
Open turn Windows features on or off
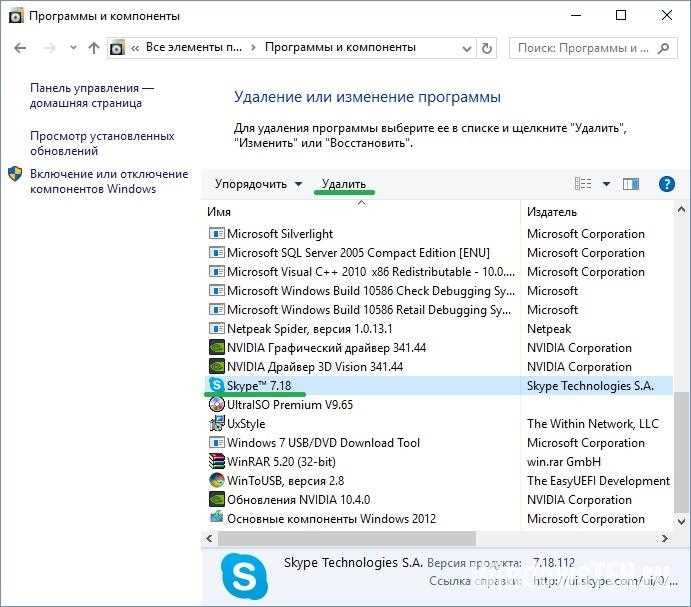coord(109,181)
